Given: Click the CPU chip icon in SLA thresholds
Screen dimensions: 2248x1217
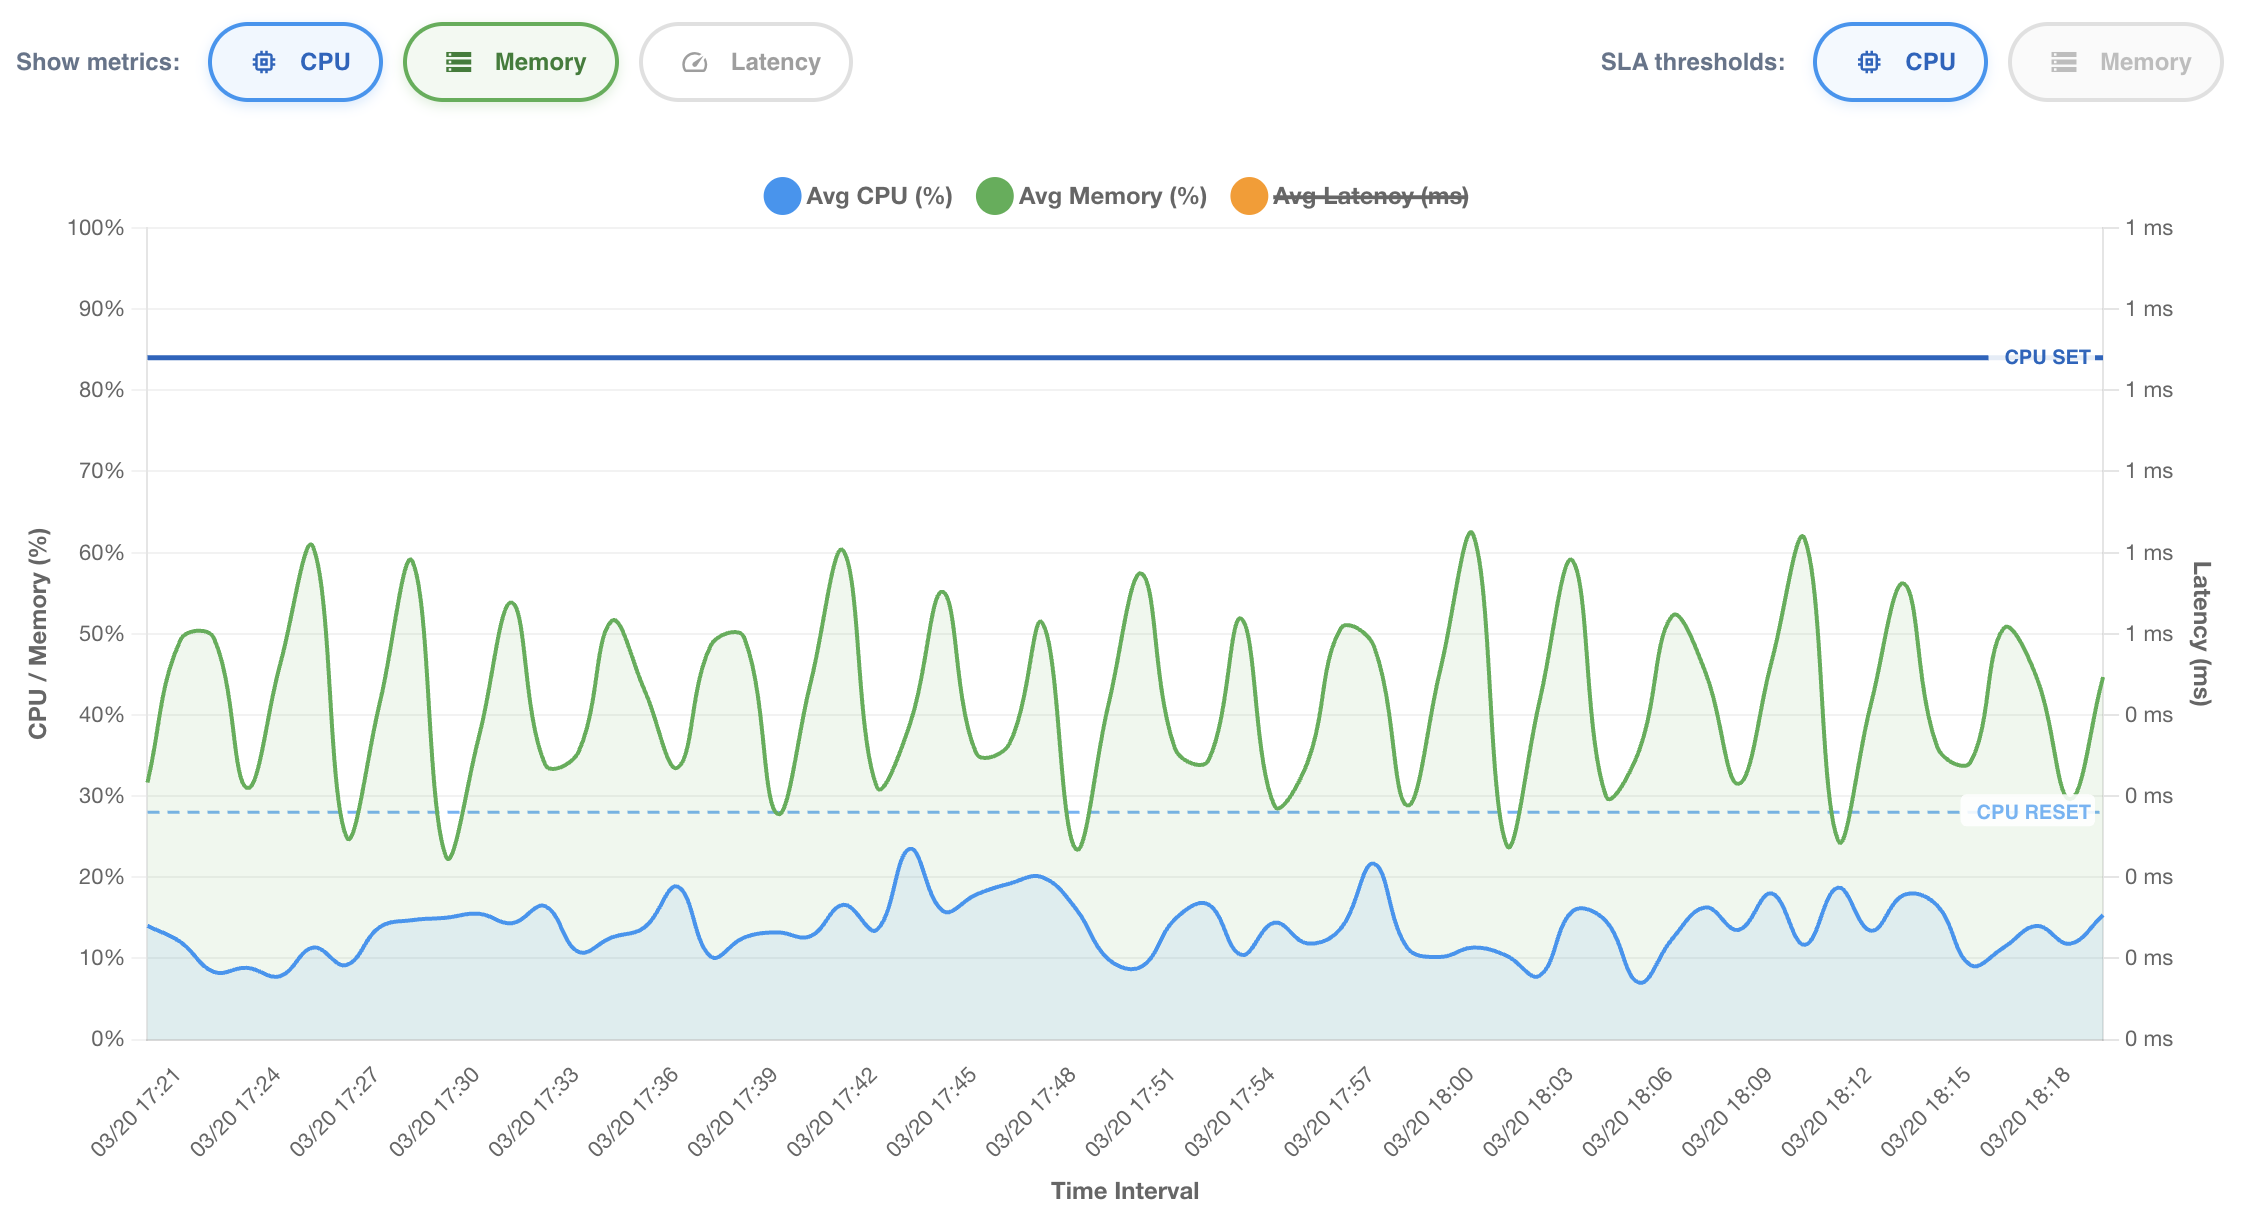Looking at the screenshot, I should [x=1869, y=62].
